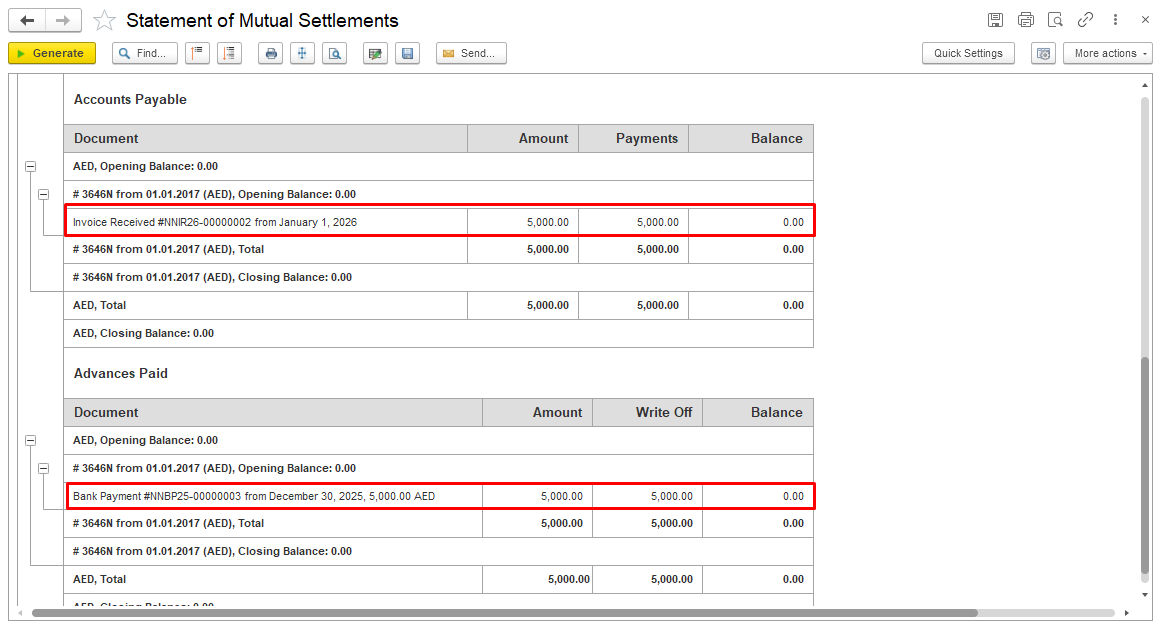Collapse all groups toolbar icon
This screenshot has height=627, width=1170.
click(x=197, y=53)
